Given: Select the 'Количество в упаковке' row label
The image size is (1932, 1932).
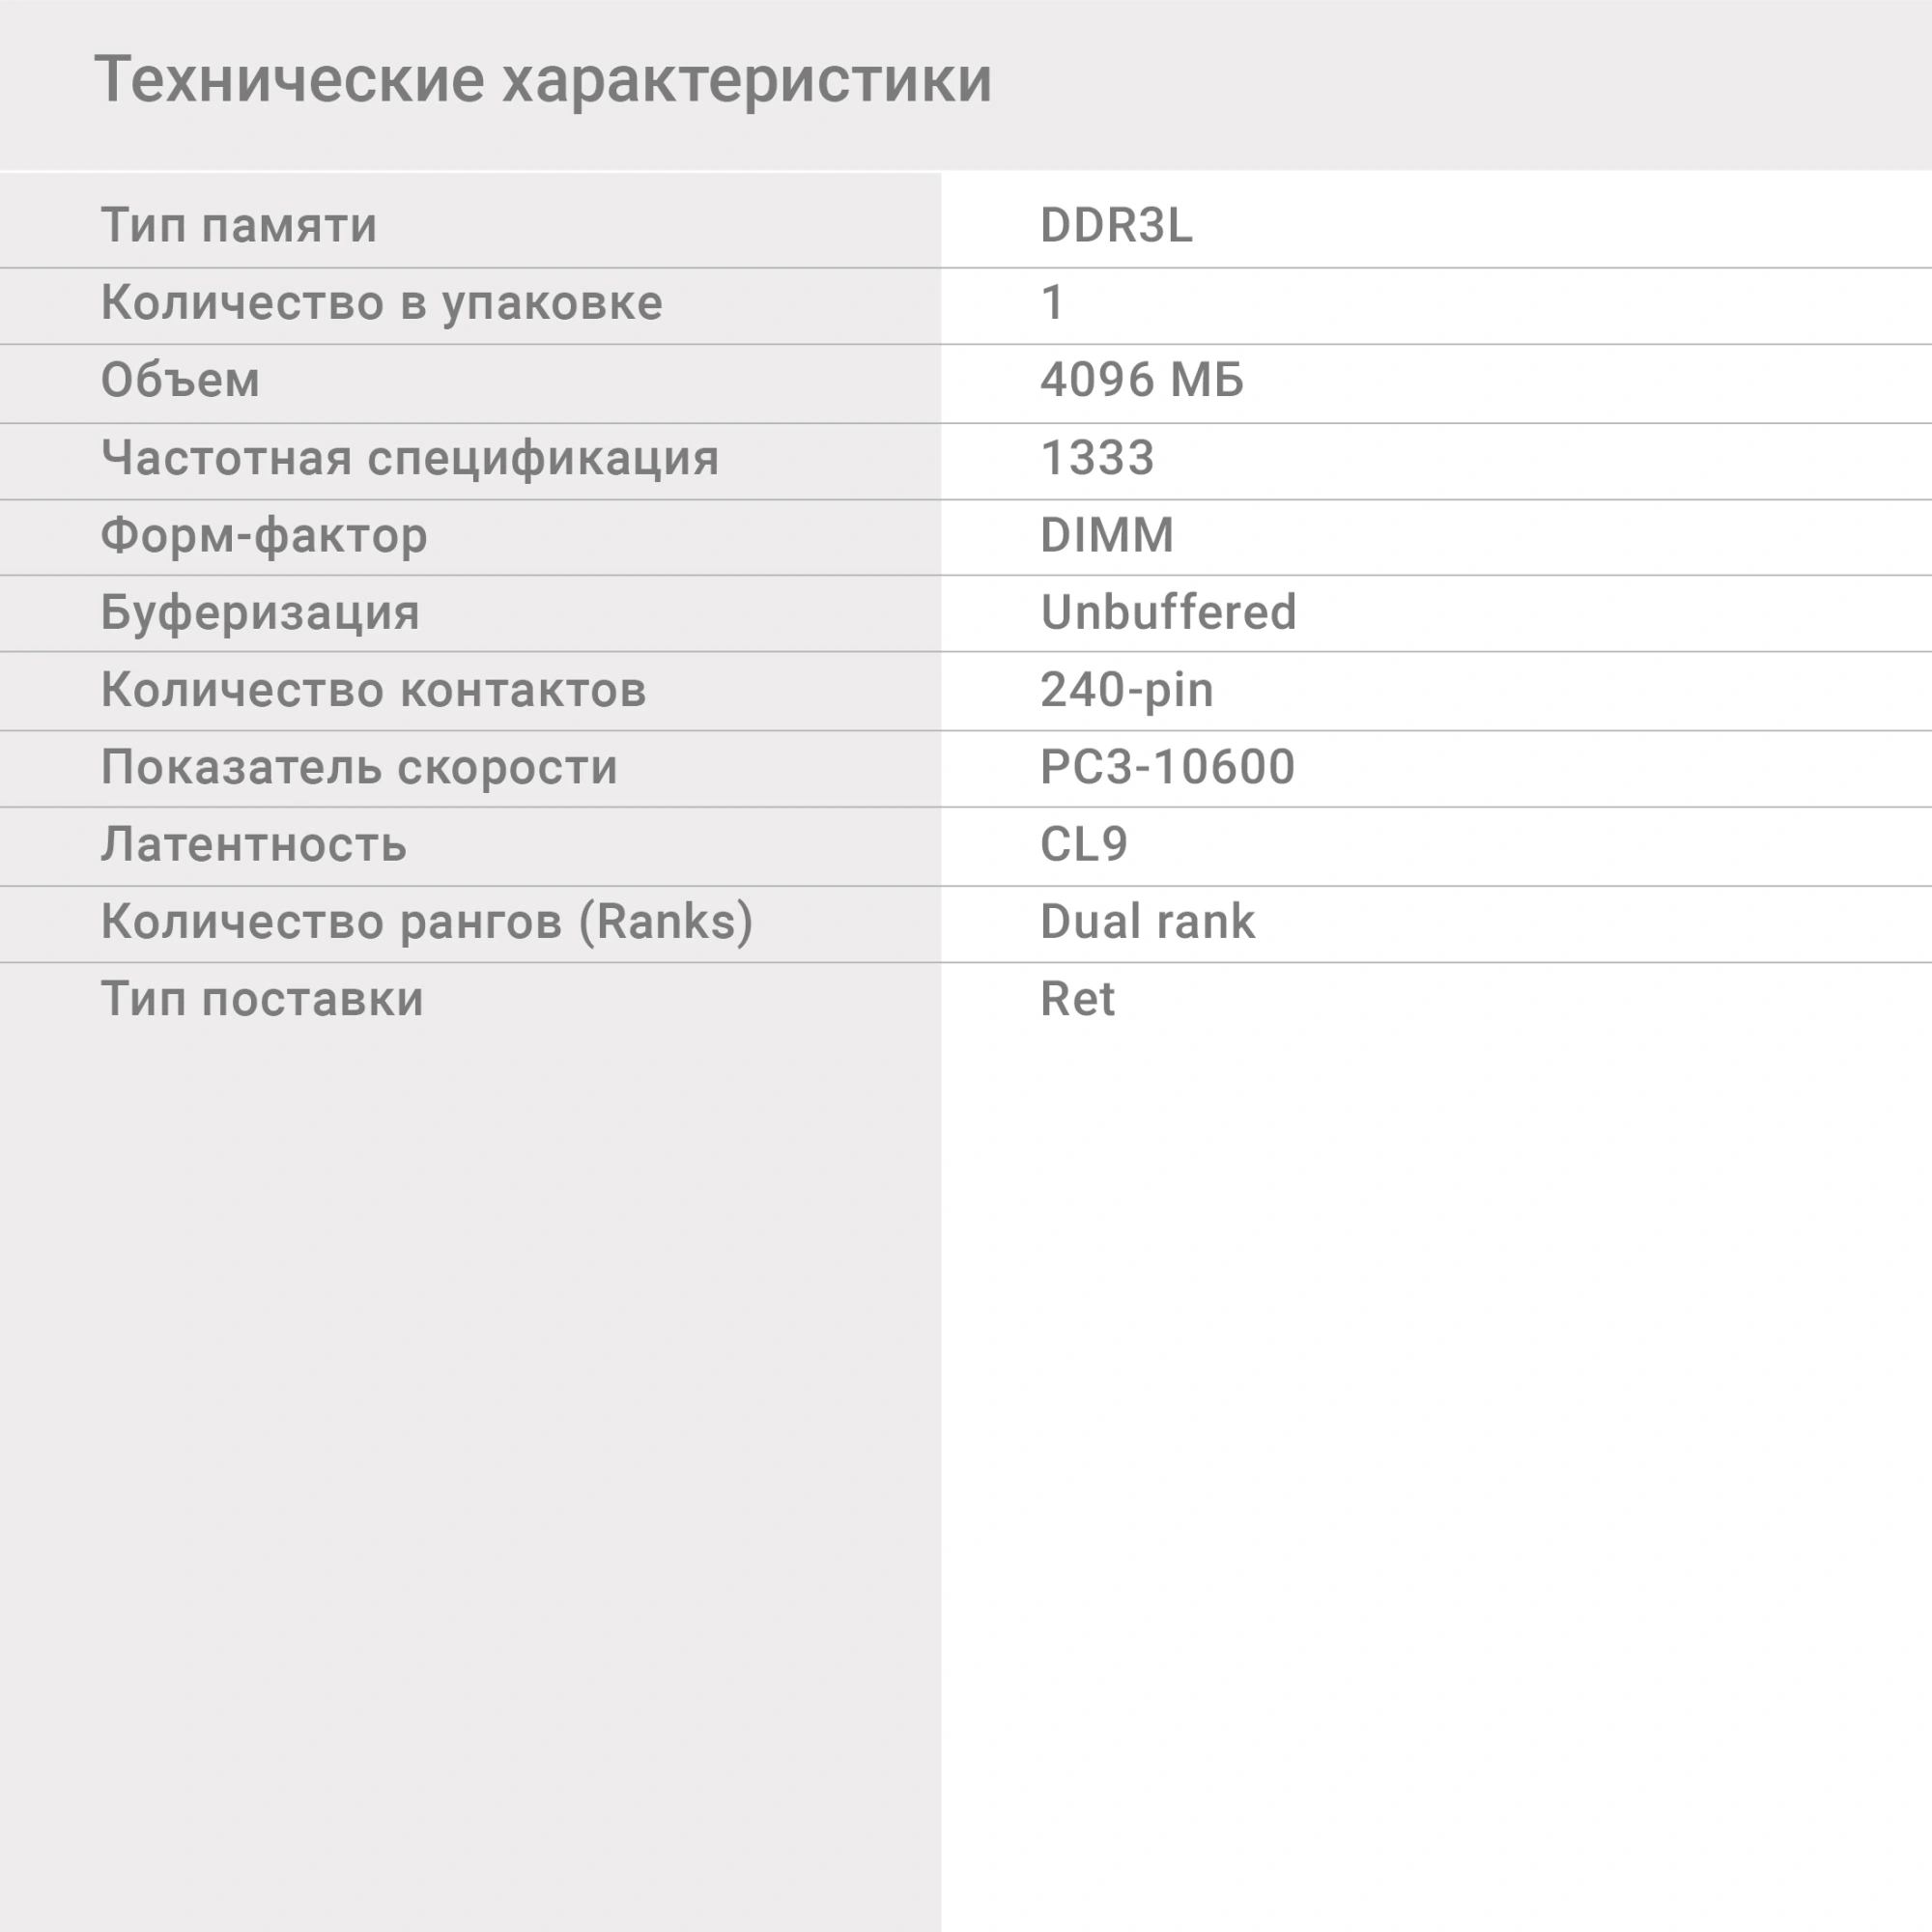Looking at the screenshot, I should [382, 304].
